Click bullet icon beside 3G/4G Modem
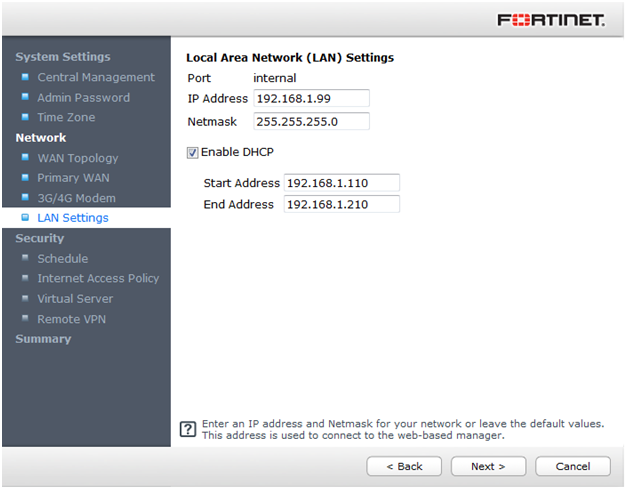 [x=25, y=197]
